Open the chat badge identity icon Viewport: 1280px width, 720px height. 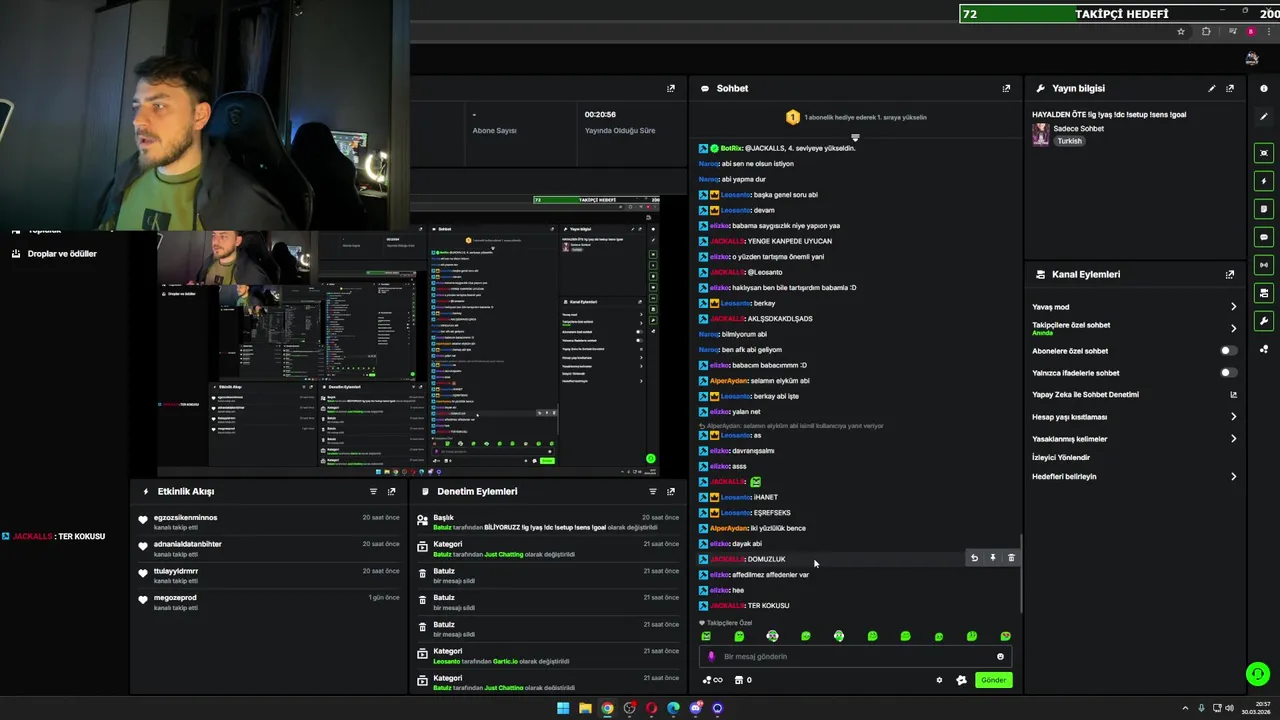[x=961, y=680]
